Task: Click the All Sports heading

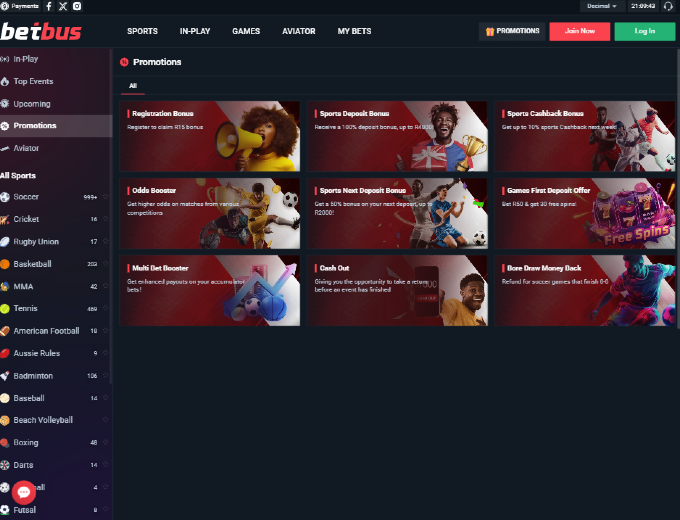Action: coord(18,176)
